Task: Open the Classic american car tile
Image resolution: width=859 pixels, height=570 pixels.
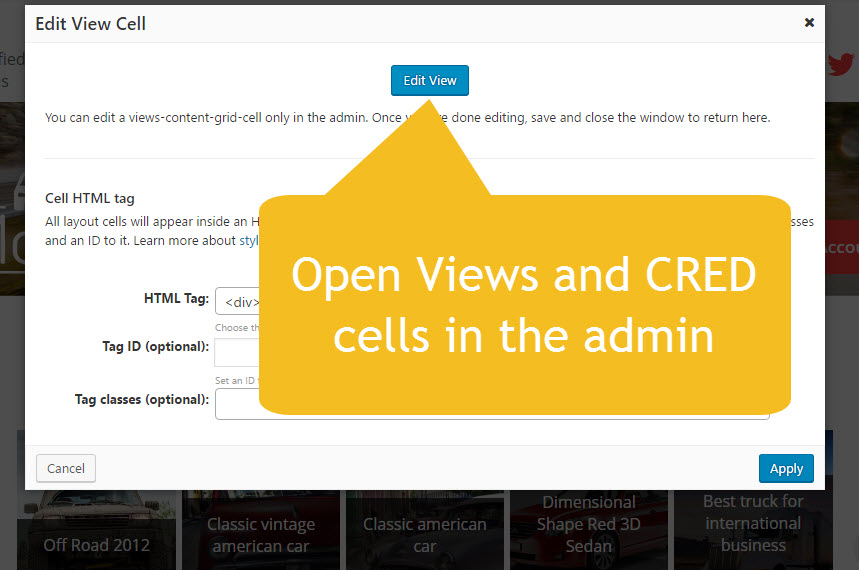Action: point(425,530)
